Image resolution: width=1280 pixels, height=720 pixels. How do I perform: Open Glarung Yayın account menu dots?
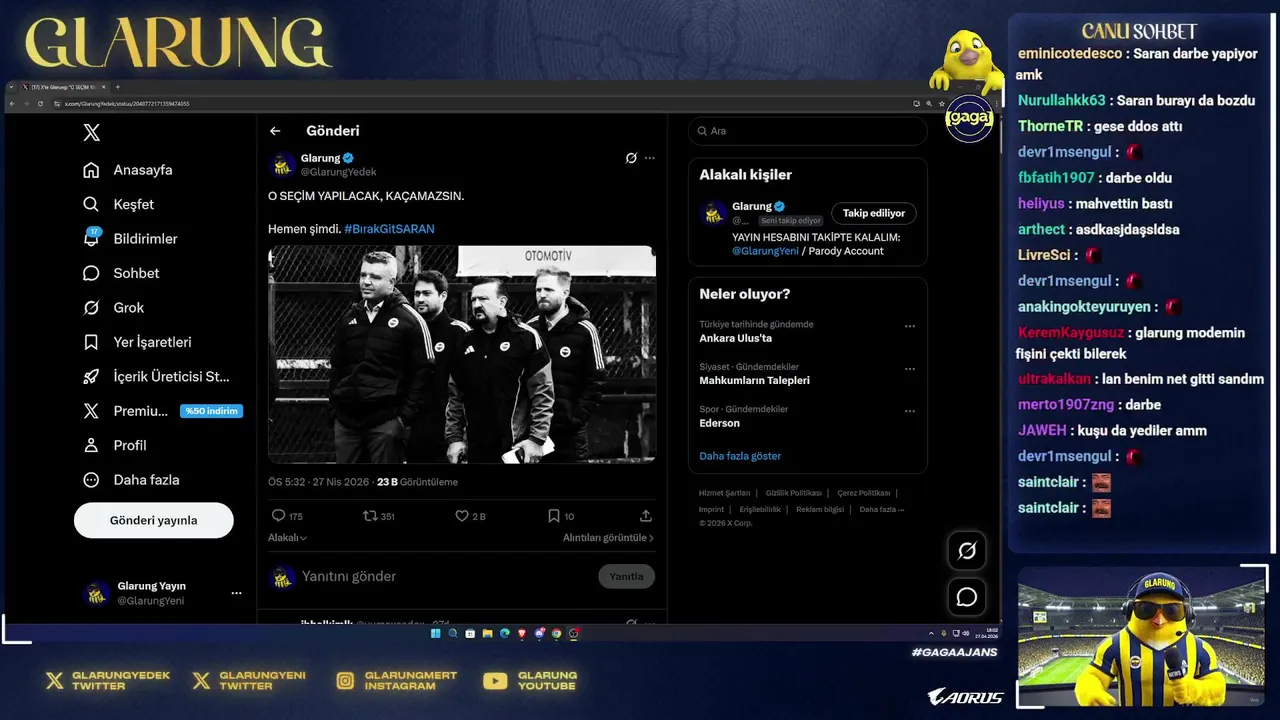(236, 593)
